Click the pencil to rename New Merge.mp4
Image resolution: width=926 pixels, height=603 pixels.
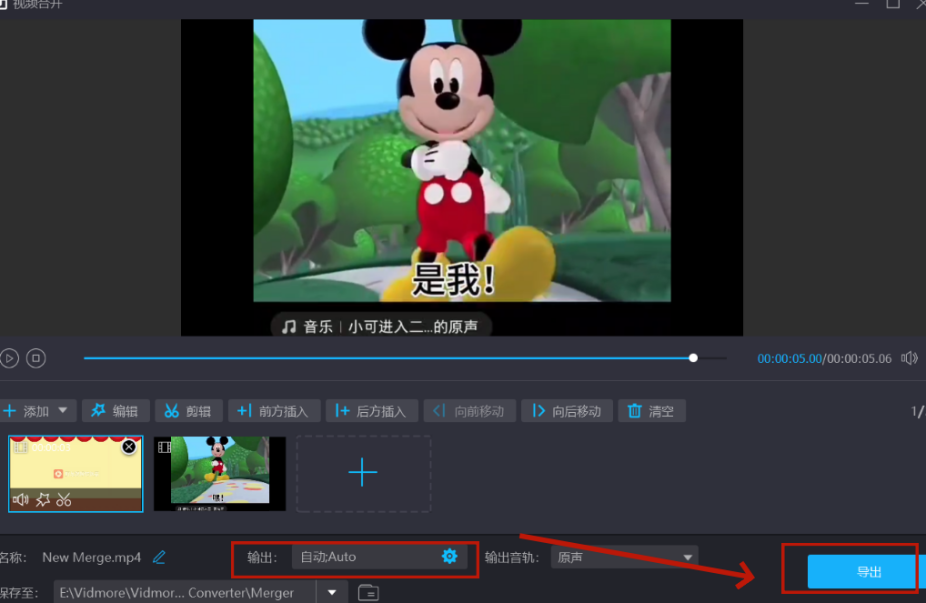[x=158, y=559]
